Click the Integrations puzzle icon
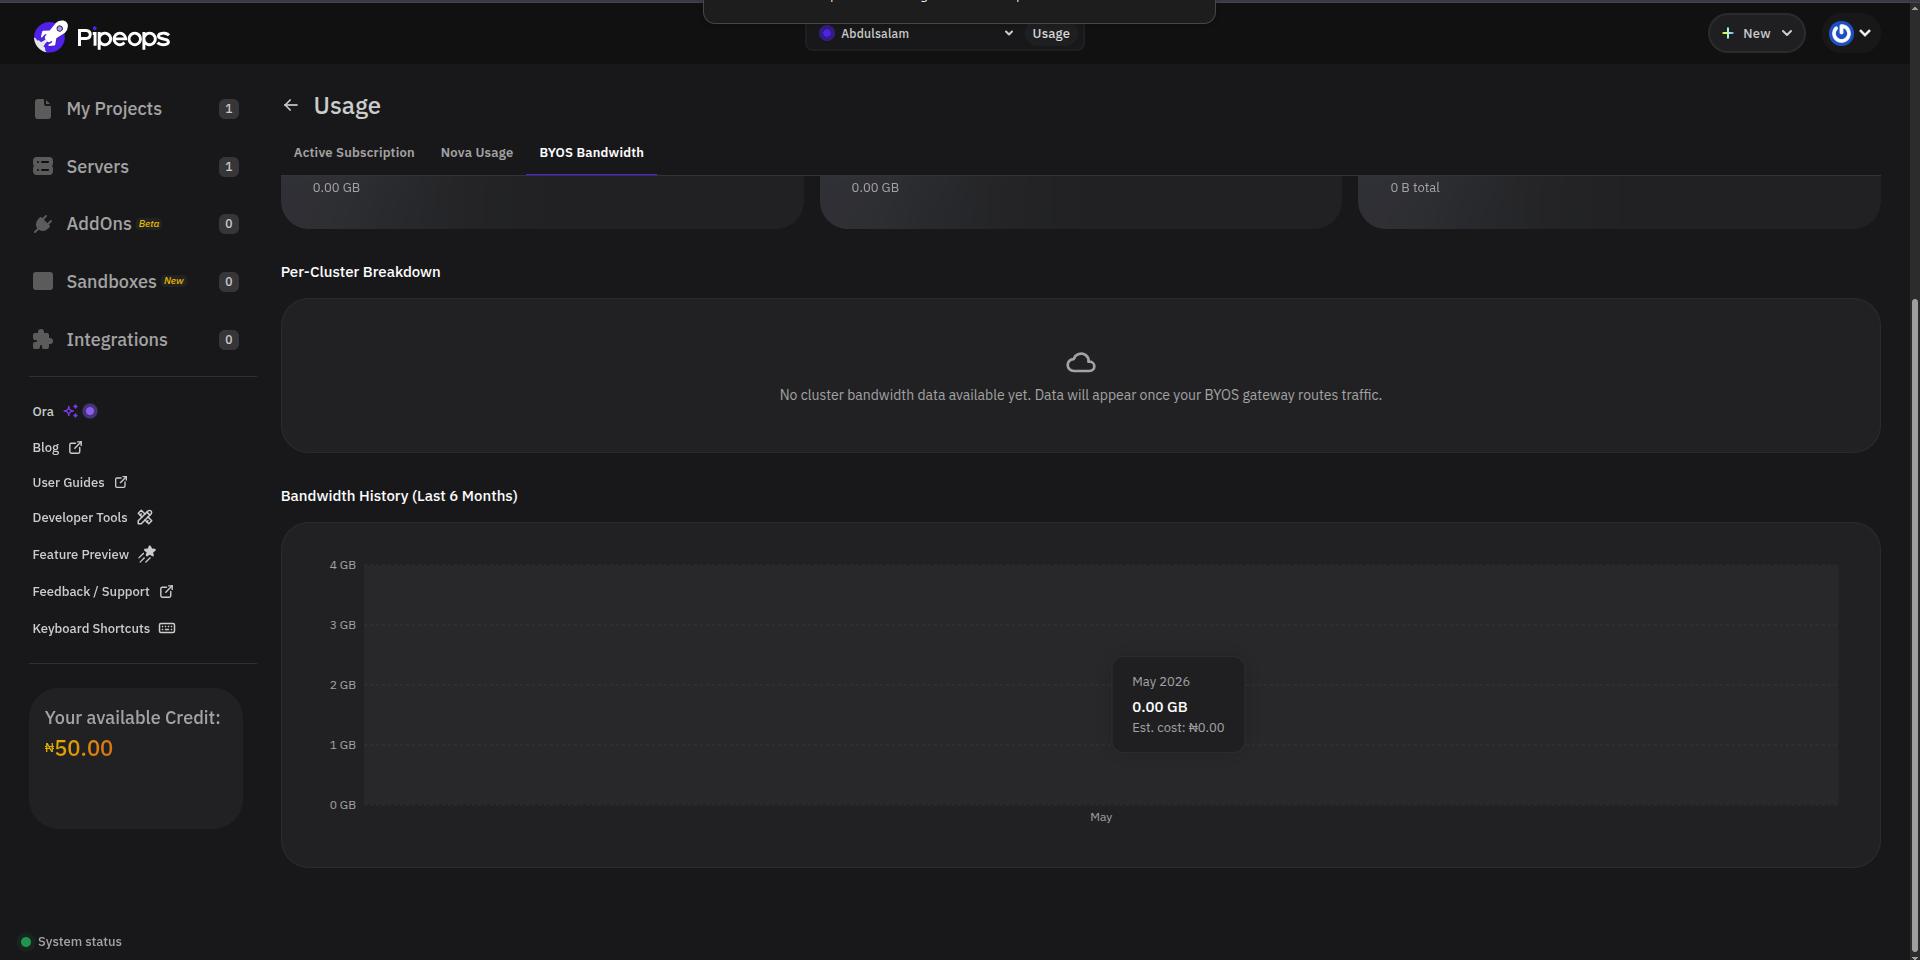Screen dimensions: 1920x960 click(x=43, y=340)
